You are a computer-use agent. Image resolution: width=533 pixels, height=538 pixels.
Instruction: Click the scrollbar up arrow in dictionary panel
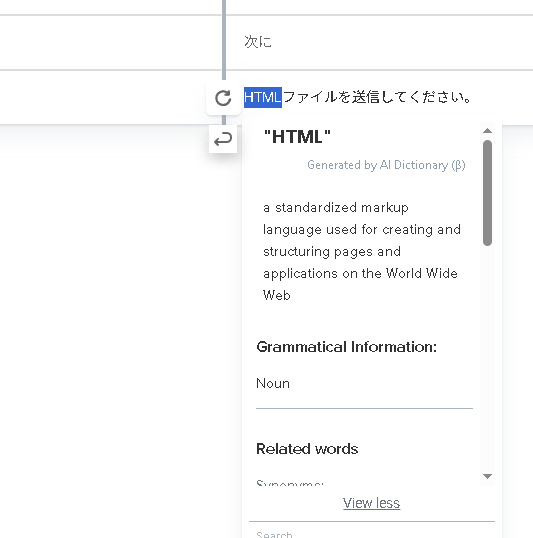tap(487, 131)
